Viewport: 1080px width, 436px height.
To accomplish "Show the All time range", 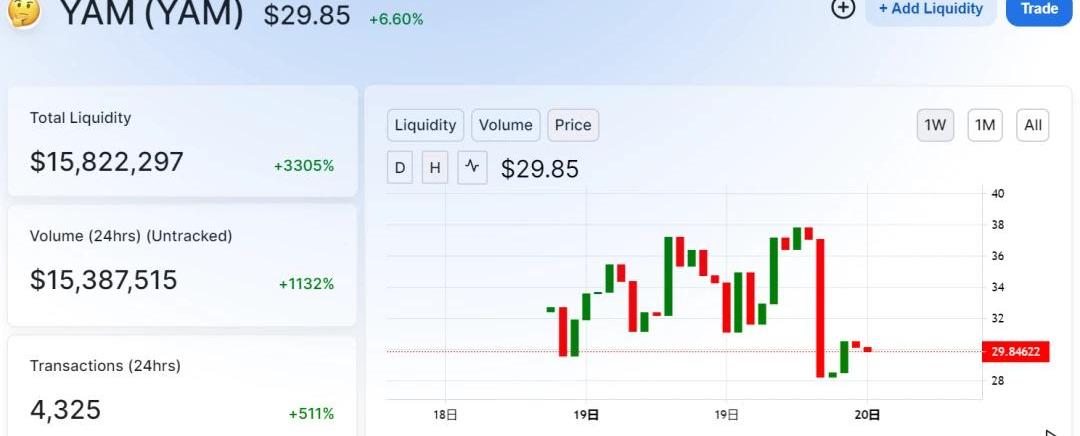I will click(1032, 125).
